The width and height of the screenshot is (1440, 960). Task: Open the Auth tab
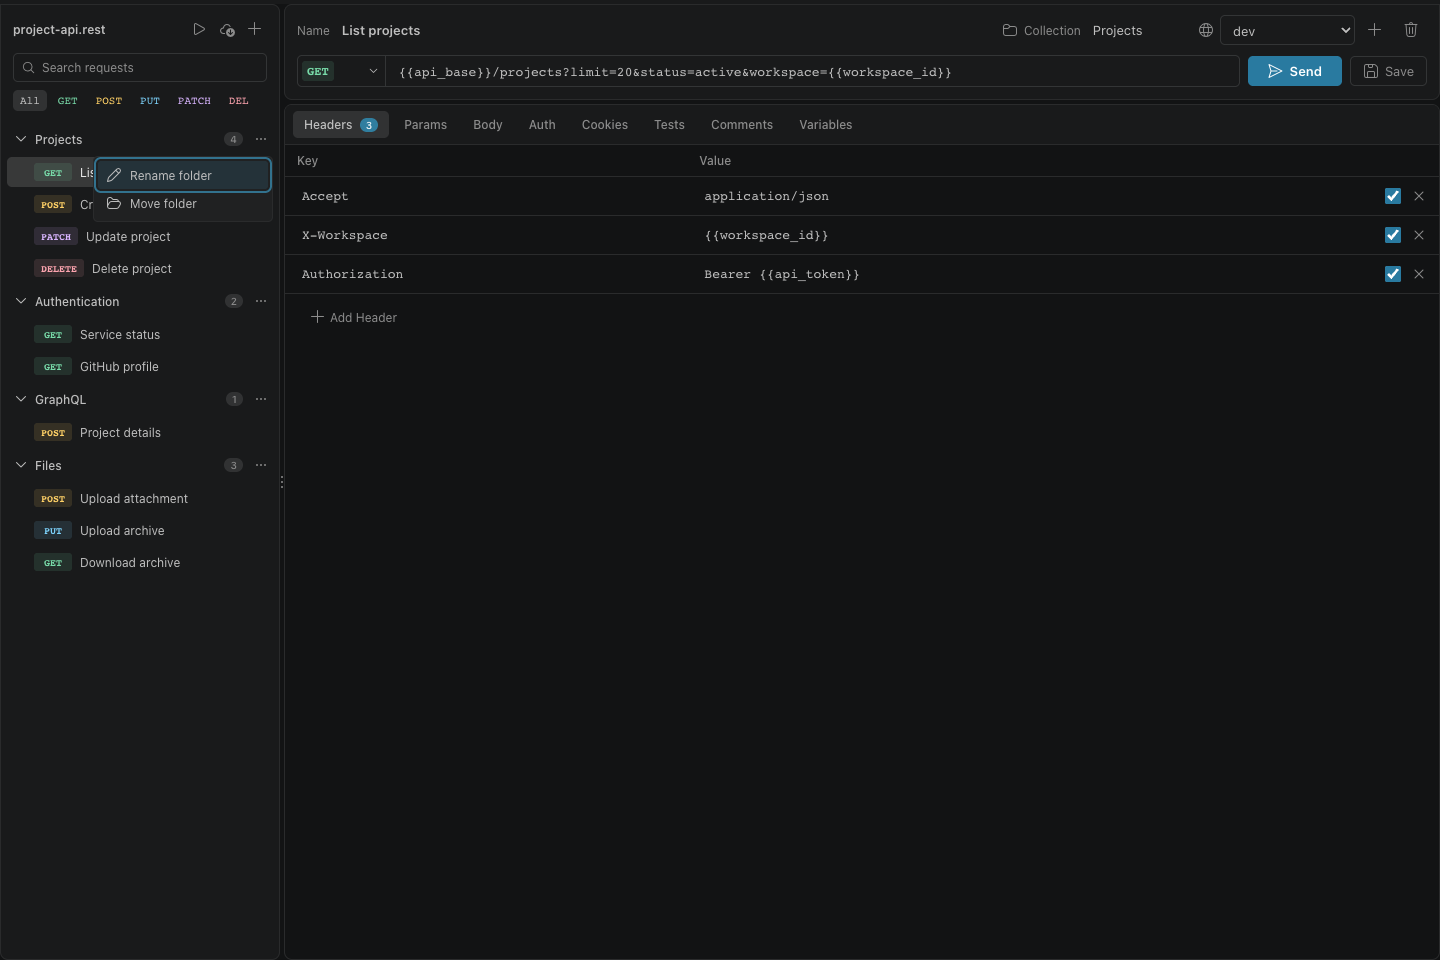click(542, 125)
